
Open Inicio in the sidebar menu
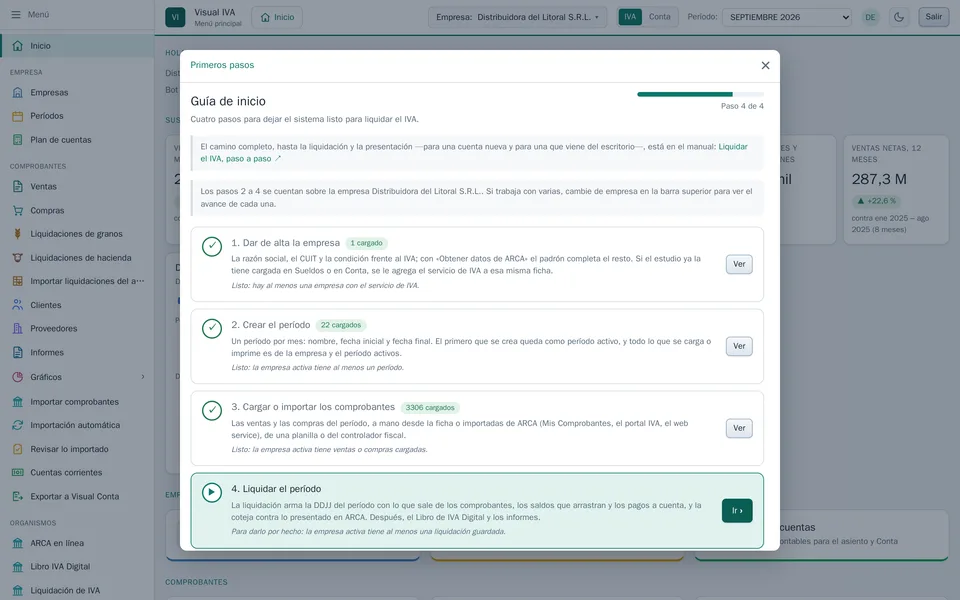point(77,46)
